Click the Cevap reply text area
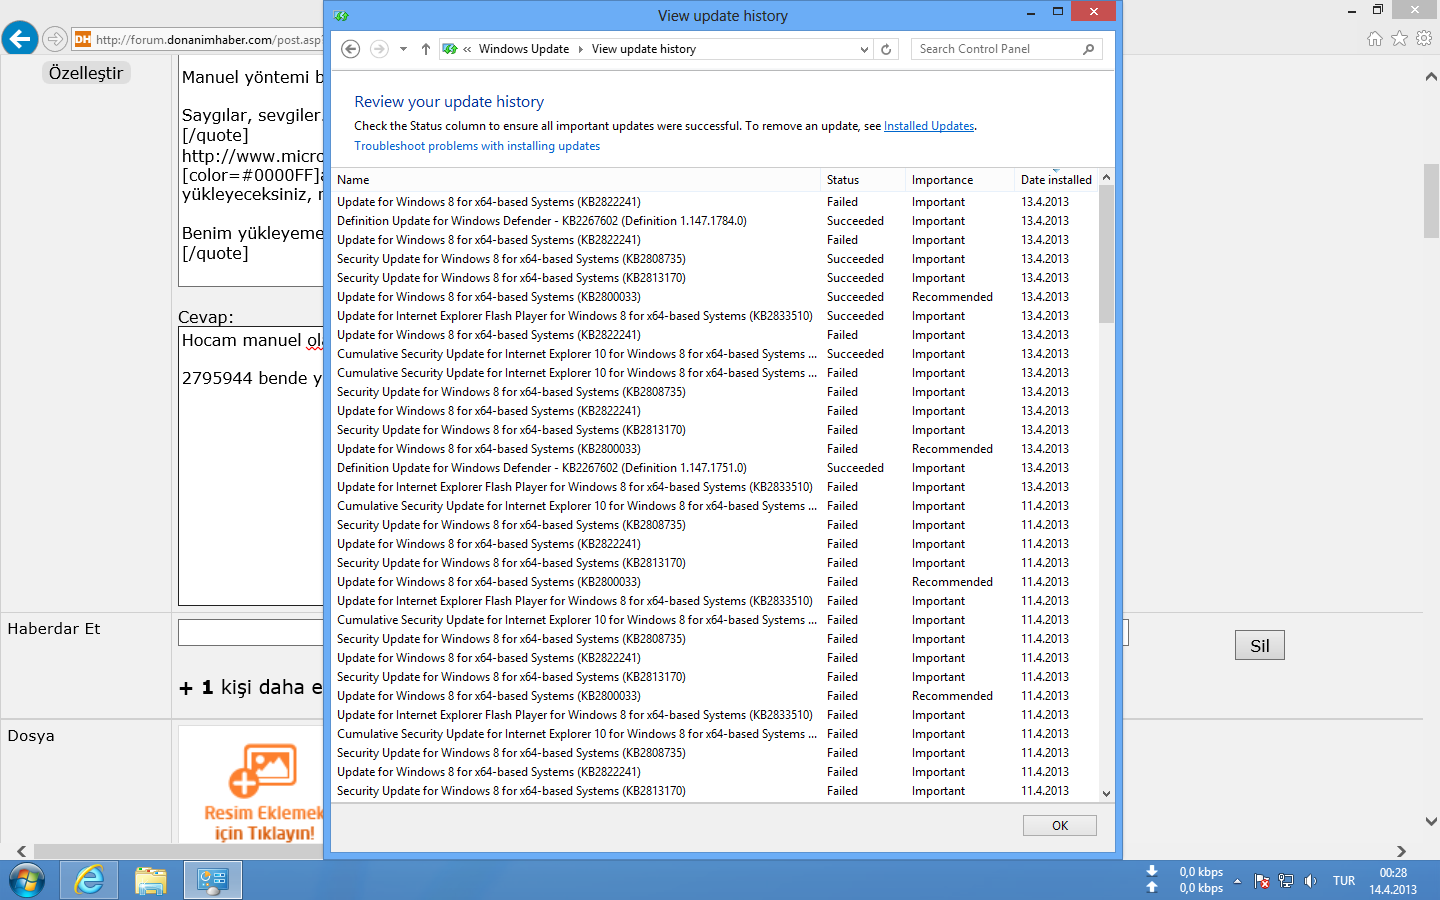Image resolution: width=1440 pixels, height=900 pixels. [x=251, y=466]
